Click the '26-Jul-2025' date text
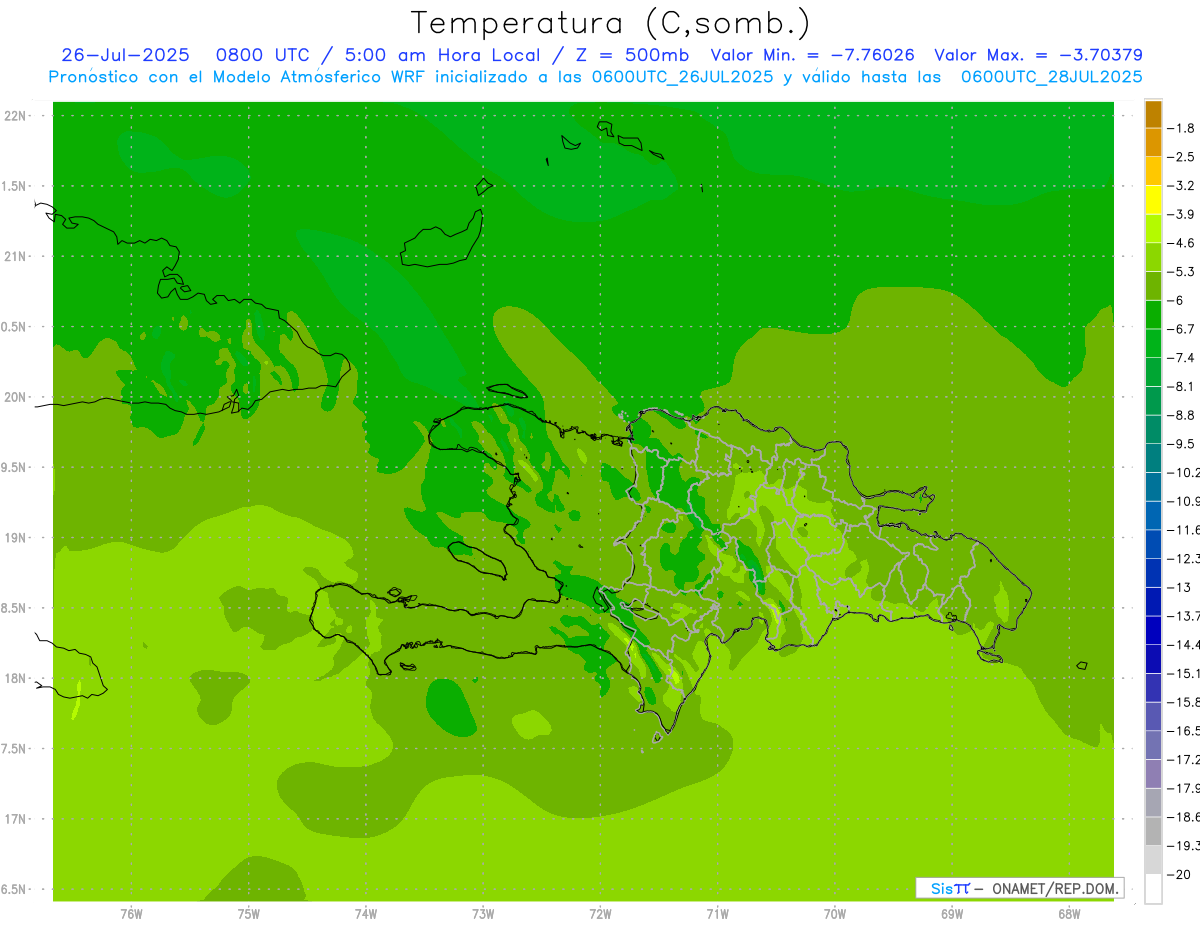The width and height of the screenshot is (1200, 927). pyautogui.click(x=125, y=55)
